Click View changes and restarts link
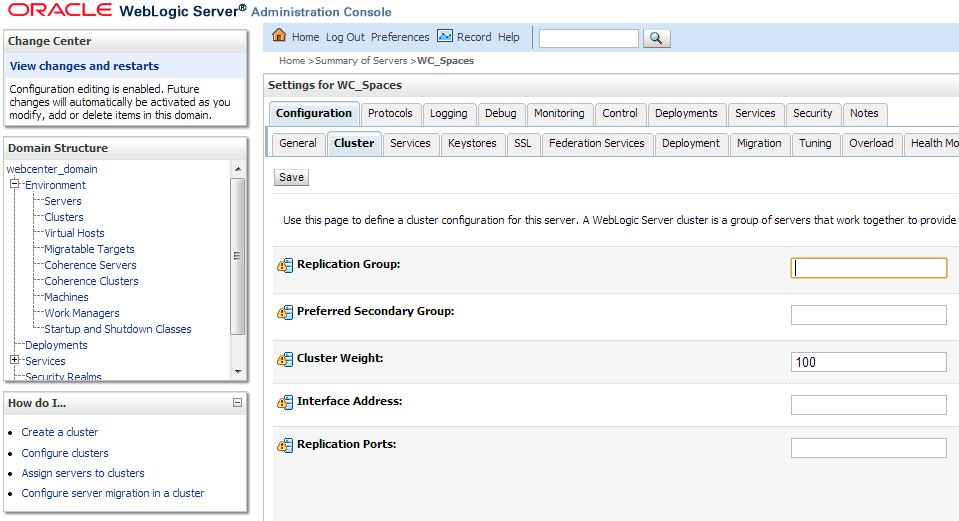959x521 pixels. tap(84, 66)
